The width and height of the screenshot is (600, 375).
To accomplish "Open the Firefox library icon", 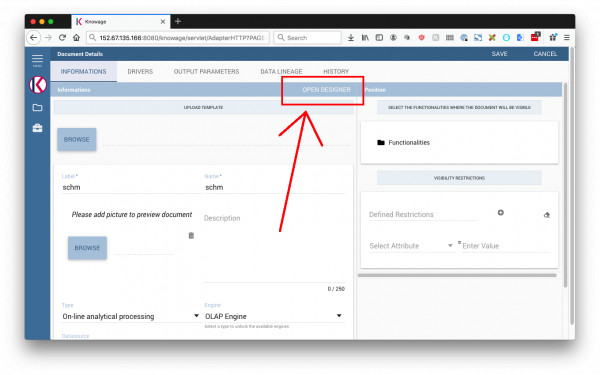I will [x=365, y=38].
